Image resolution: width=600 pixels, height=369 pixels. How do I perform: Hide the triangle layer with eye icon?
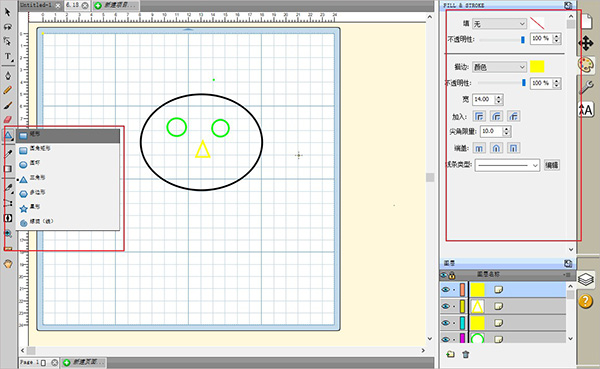coord(445,306)
